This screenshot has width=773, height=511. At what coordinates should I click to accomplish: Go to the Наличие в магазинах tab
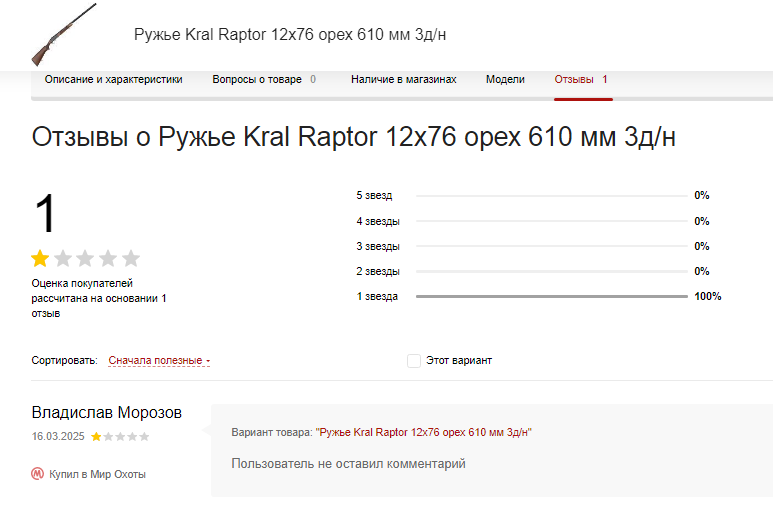click(x=403, y=80)
